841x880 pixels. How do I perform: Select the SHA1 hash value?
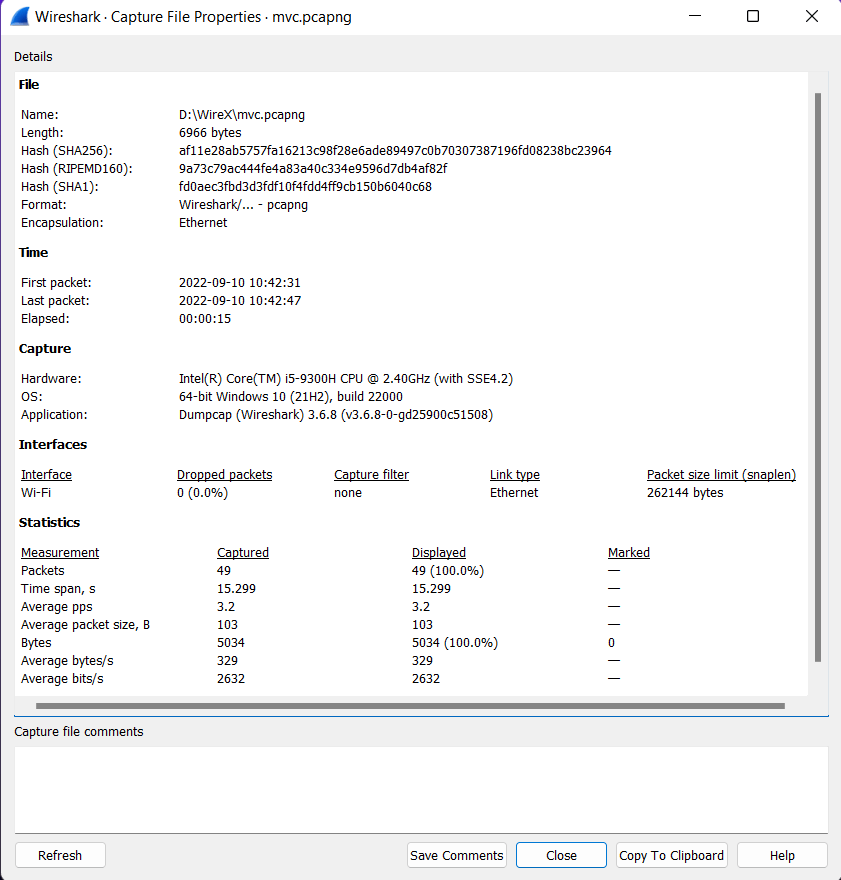[305, 186]
